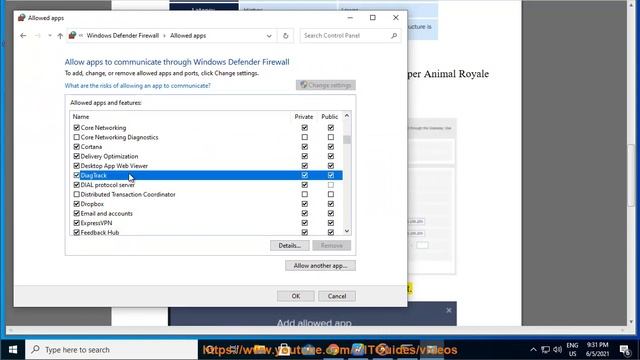Check Distributed Transaction Coordinator Private checkbox

click(304, 194)
